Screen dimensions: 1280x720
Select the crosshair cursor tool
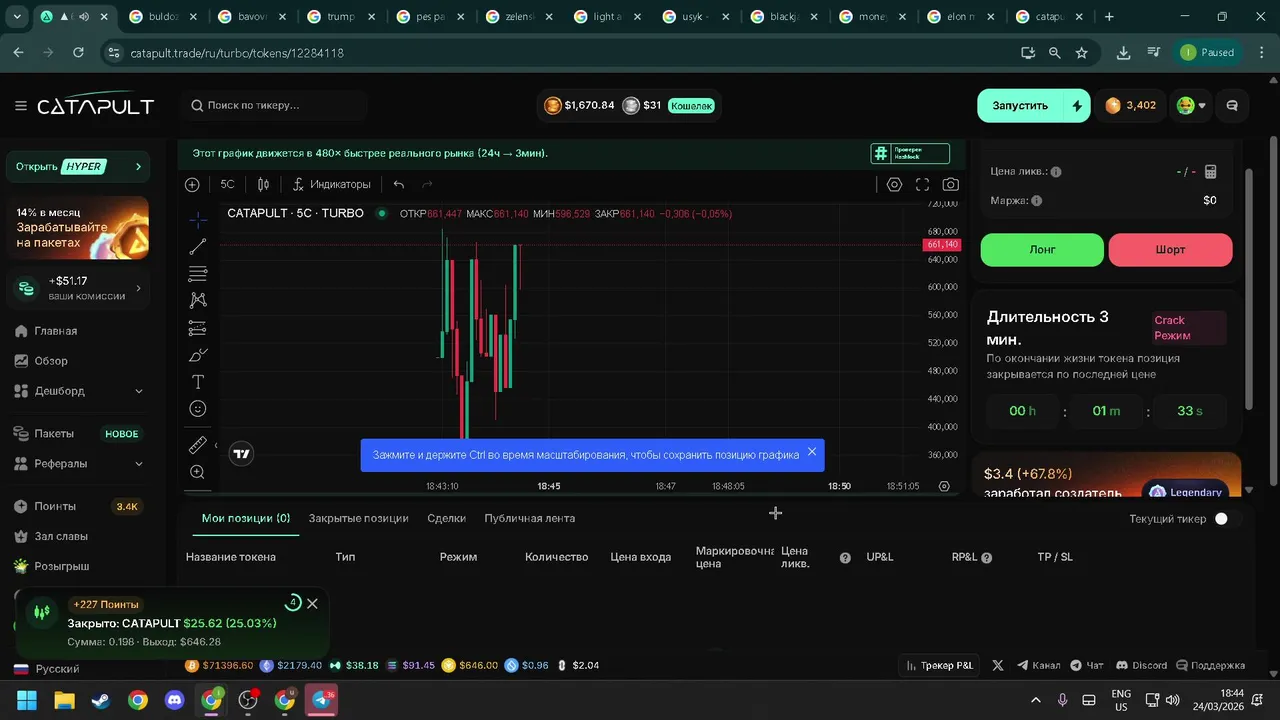198,220
